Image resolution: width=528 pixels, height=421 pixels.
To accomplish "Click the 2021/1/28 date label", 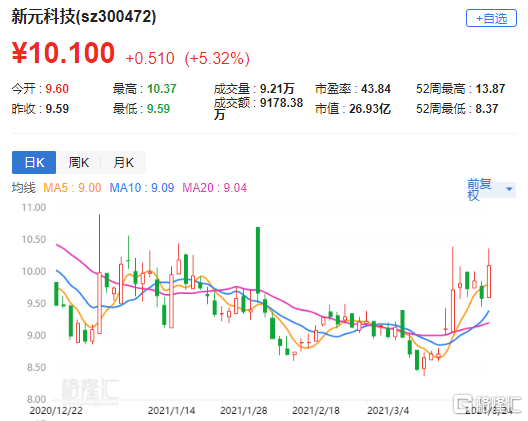I will [243, 411].
